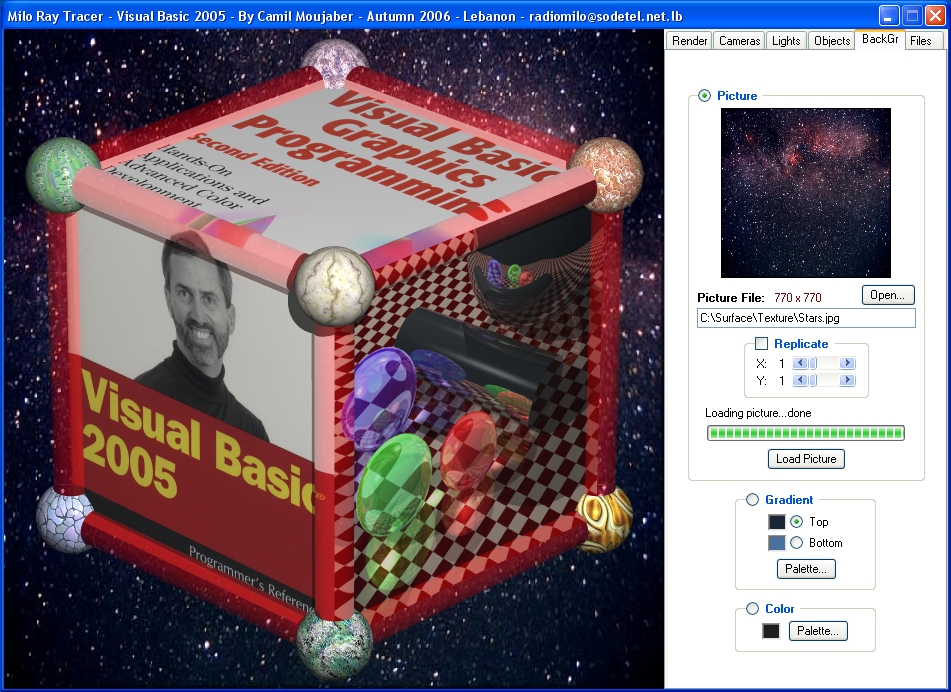Increase Replicate X with right arrow
951x692 pixels.
[x=847, y=363]
